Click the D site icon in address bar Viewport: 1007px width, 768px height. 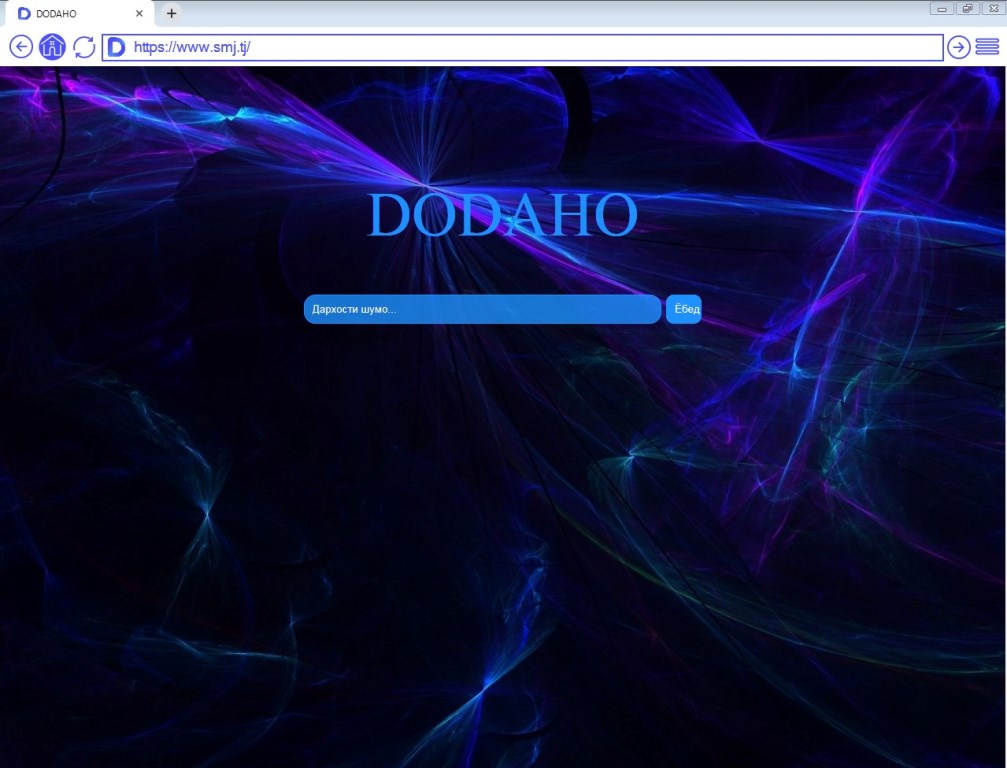pyautogui.click(x=116, y=47)
